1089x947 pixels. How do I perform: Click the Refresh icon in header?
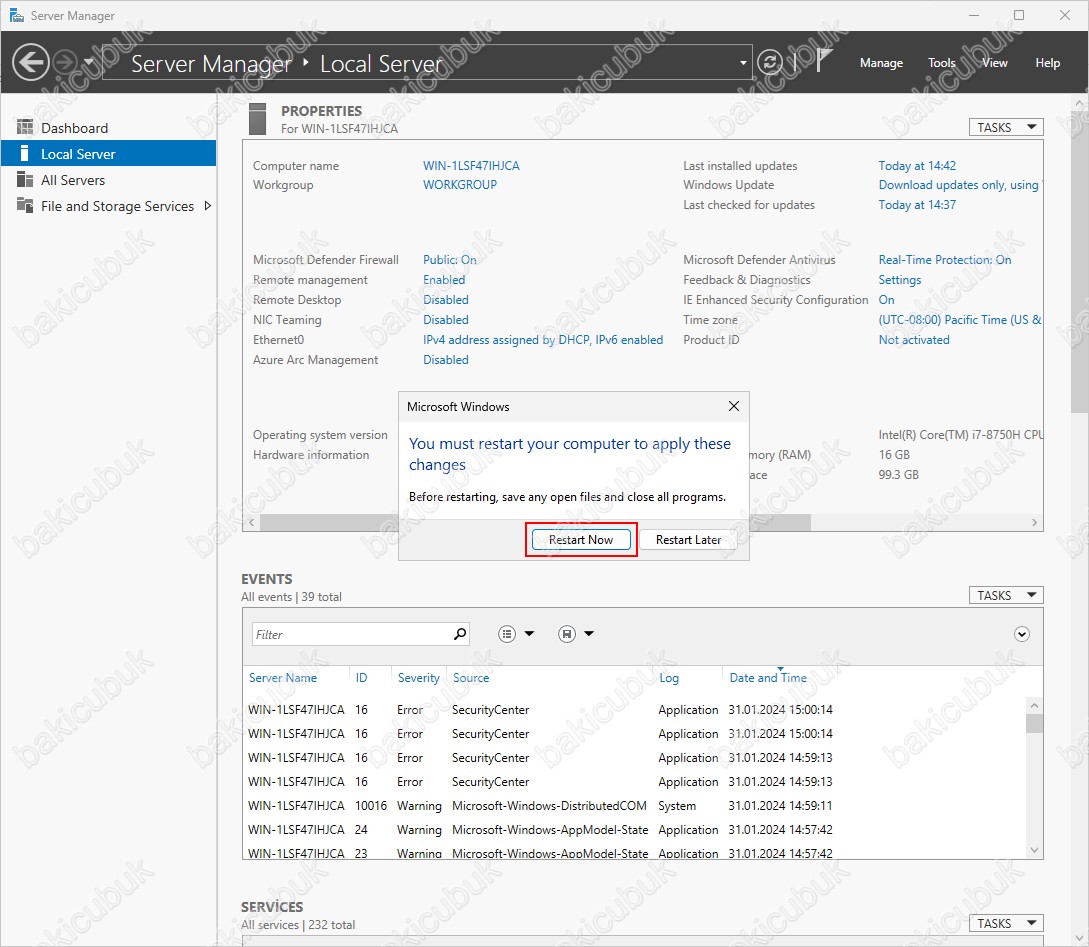770,62
